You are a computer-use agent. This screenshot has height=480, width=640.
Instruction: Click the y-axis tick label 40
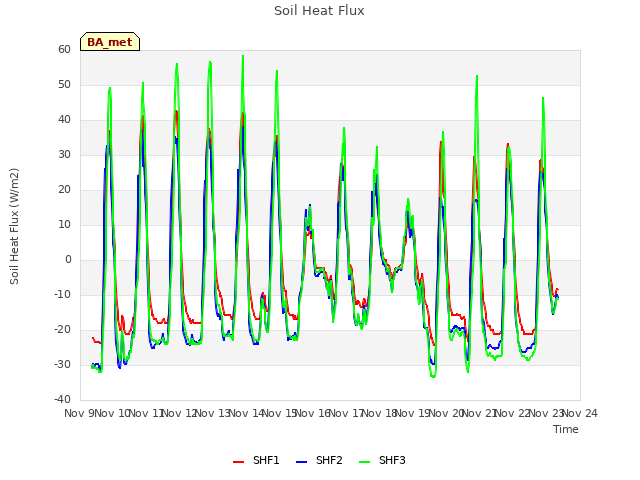point(64,120)
